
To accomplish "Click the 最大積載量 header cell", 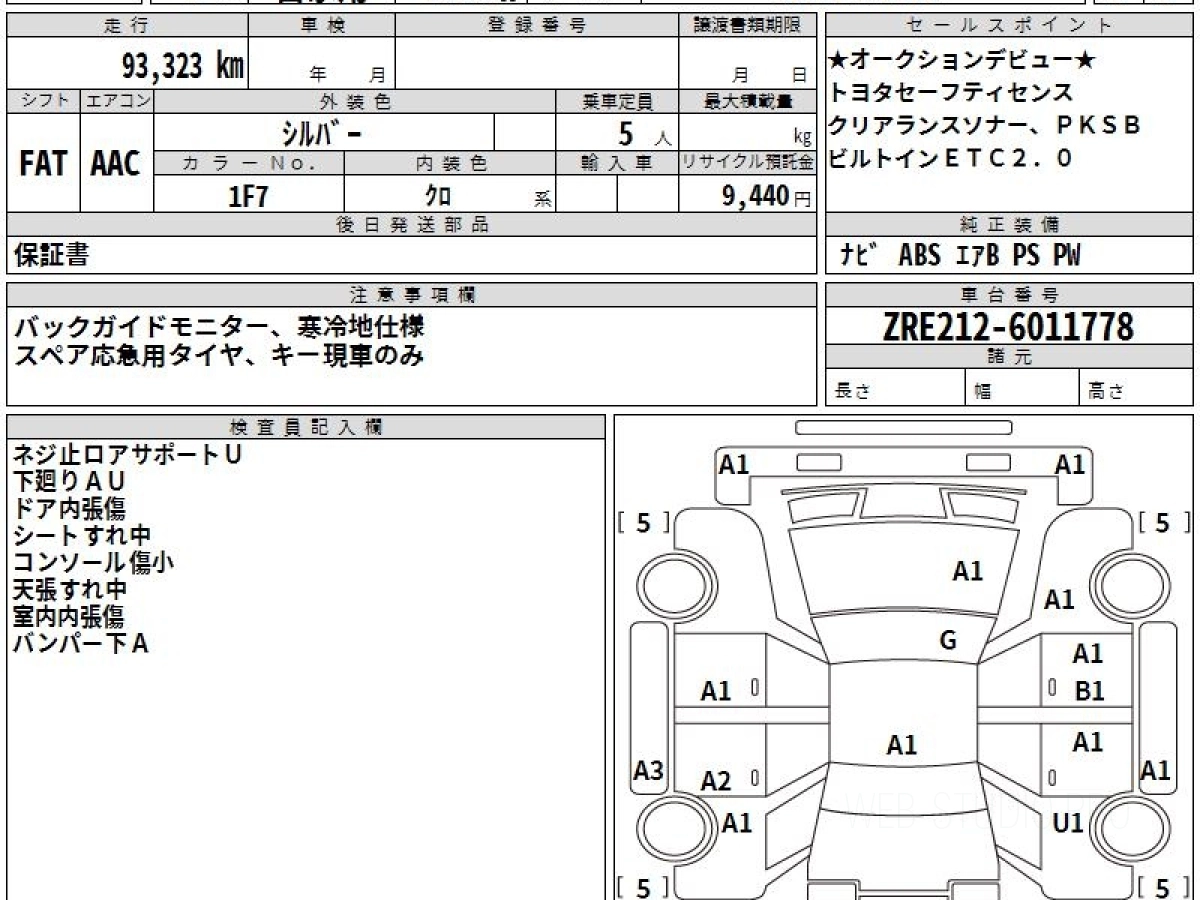I will click(x=747, y=101).
